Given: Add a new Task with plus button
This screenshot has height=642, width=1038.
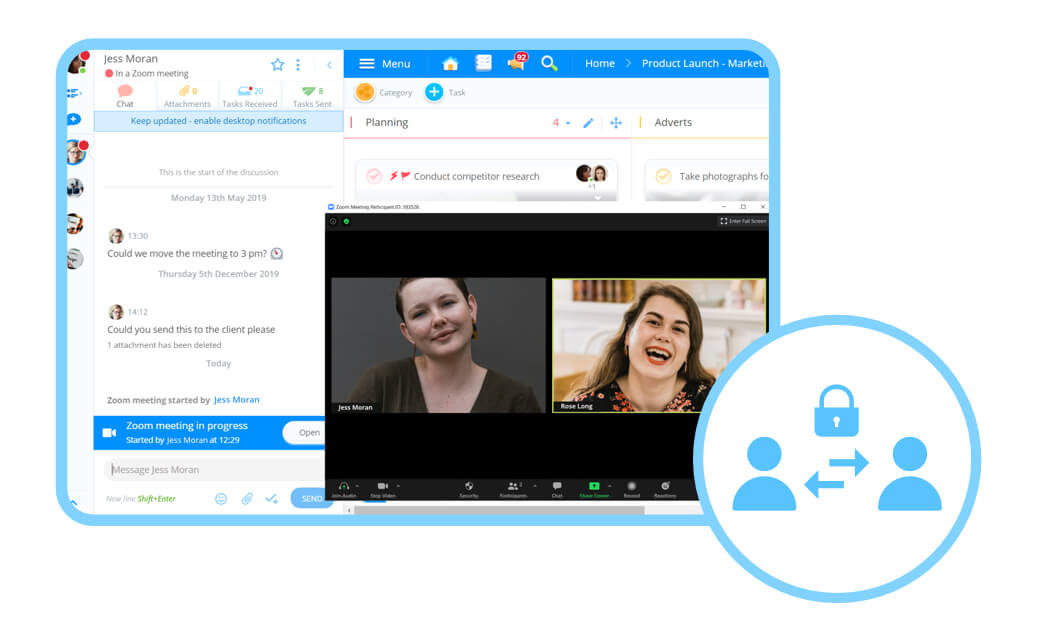Looking at the screenshot, I should click(x=445, y=92).
